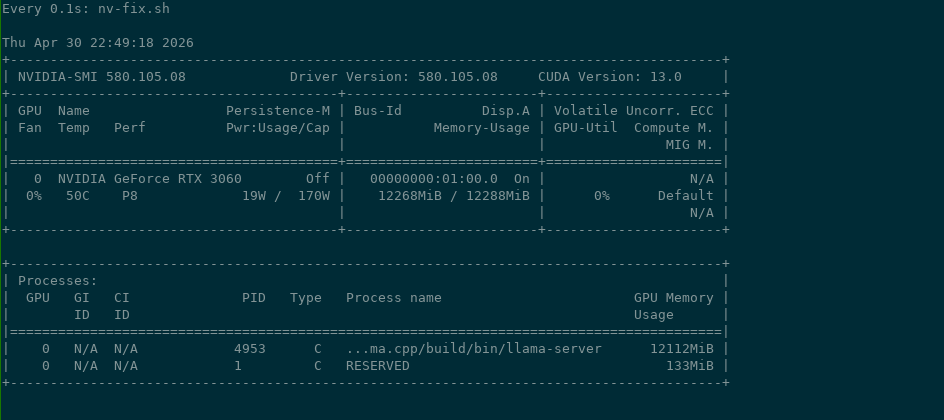Click the bus ID 00000000:01:00.0
Image resolution: width=944 pixels, height=420 pixels.
(x=433, y=179)
